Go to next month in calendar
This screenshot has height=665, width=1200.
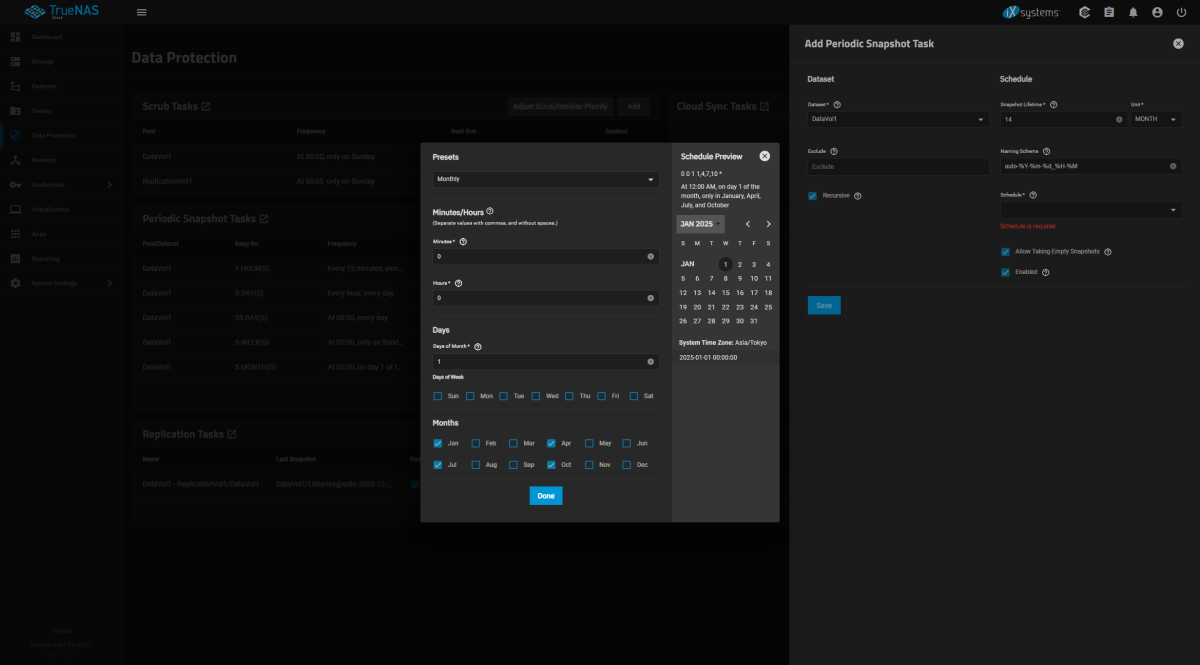[768, 224]
